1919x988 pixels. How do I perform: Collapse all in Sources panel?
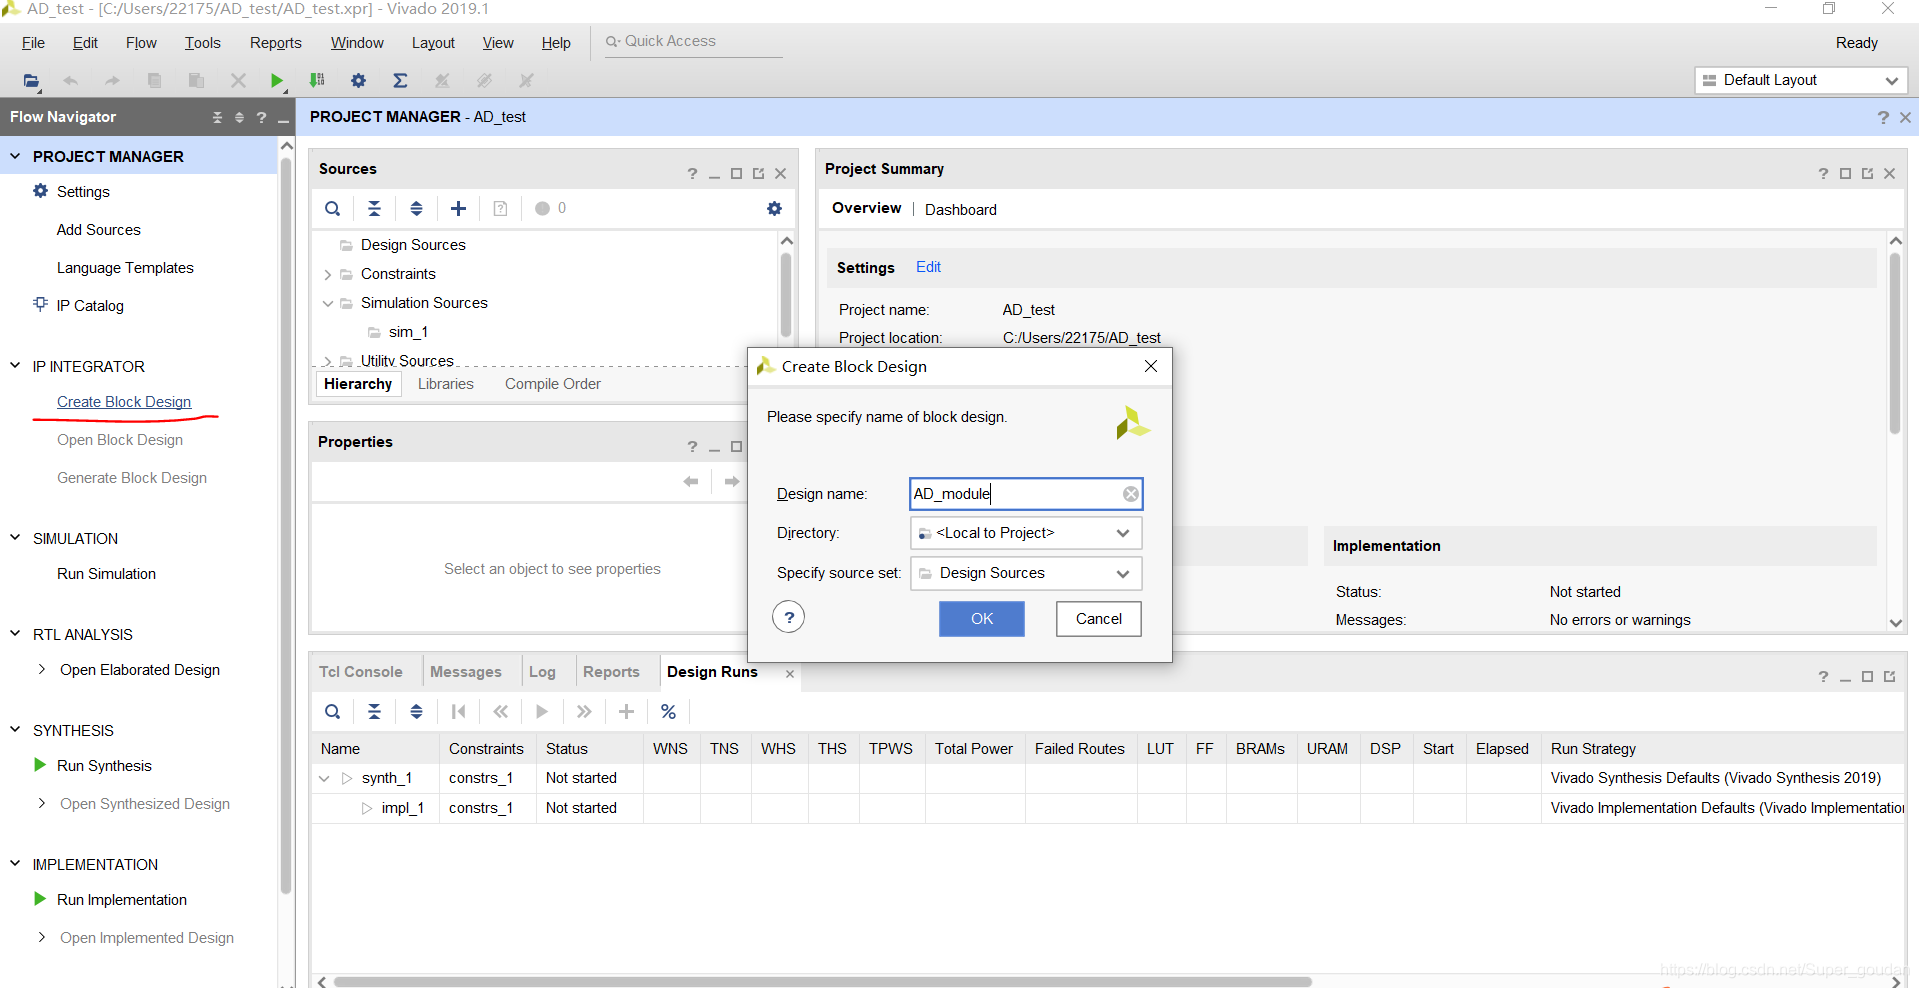coord(374,208)
